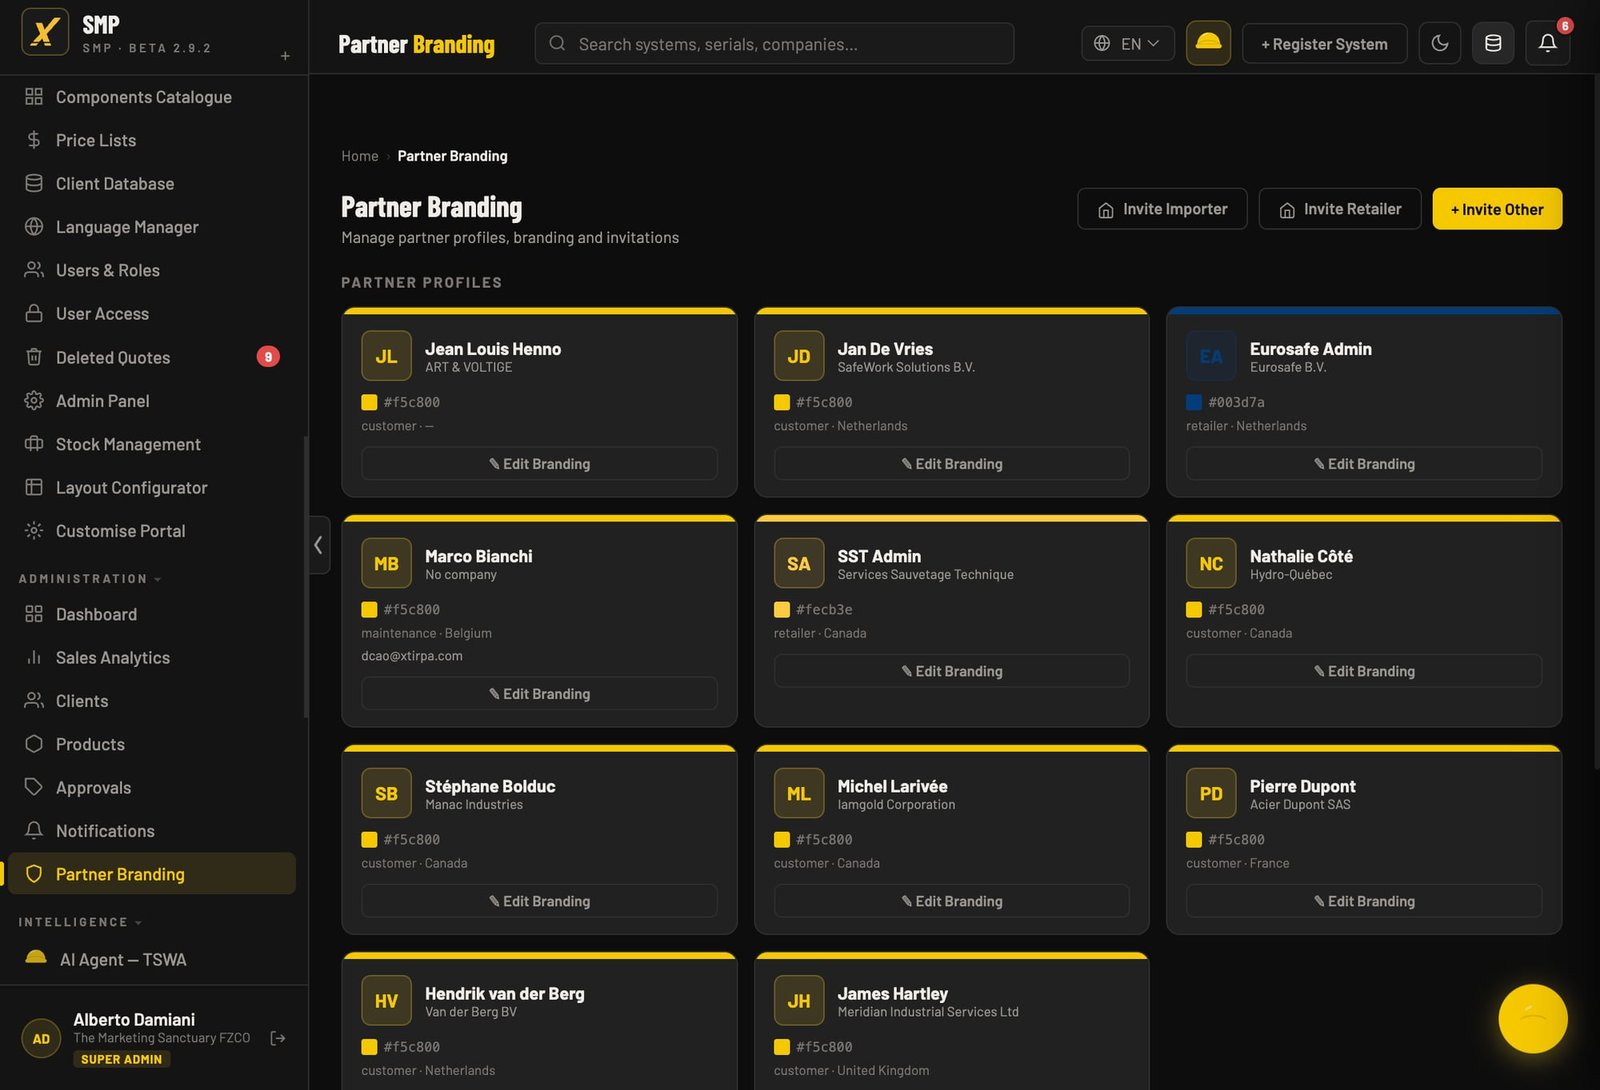Click #fecb3e color swatch on SST Admin card
1600x1090 pixels.
click(x=782, y=609)
